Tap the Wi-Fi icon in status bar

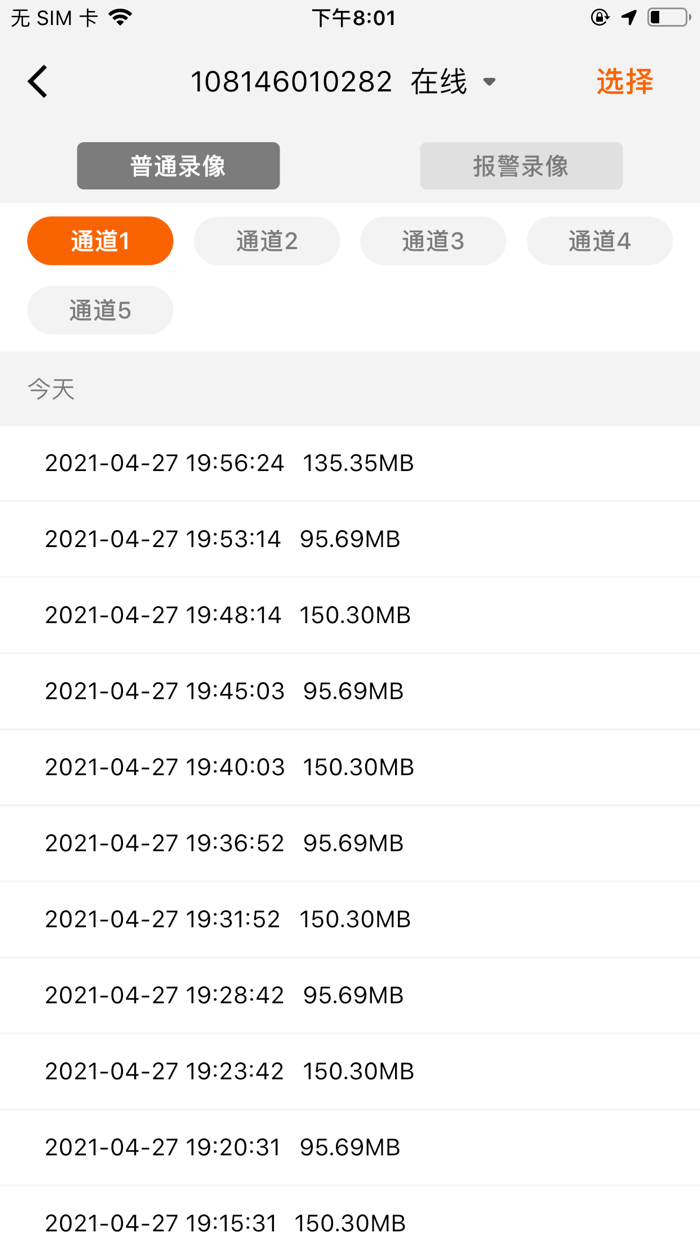point(120,16)
